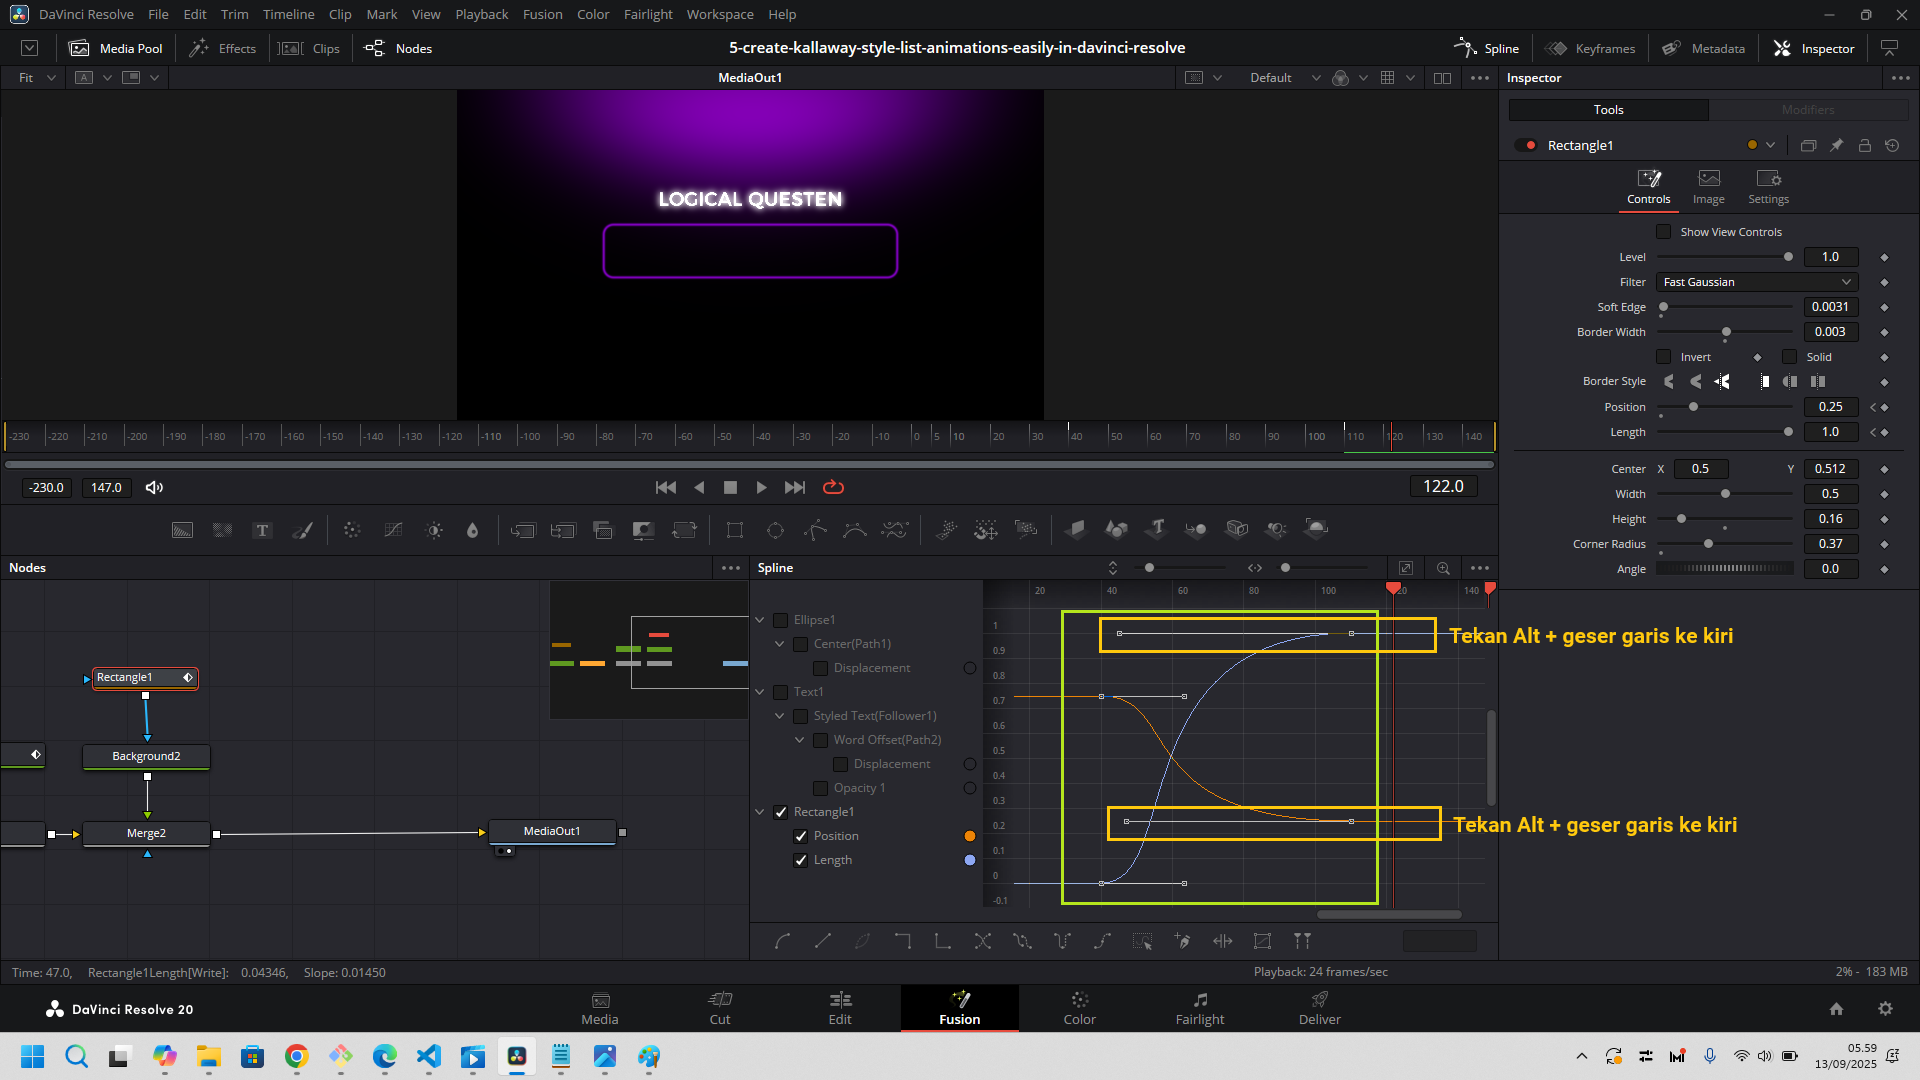
Task: Open the Fusion menu
Action: [542, 14]
